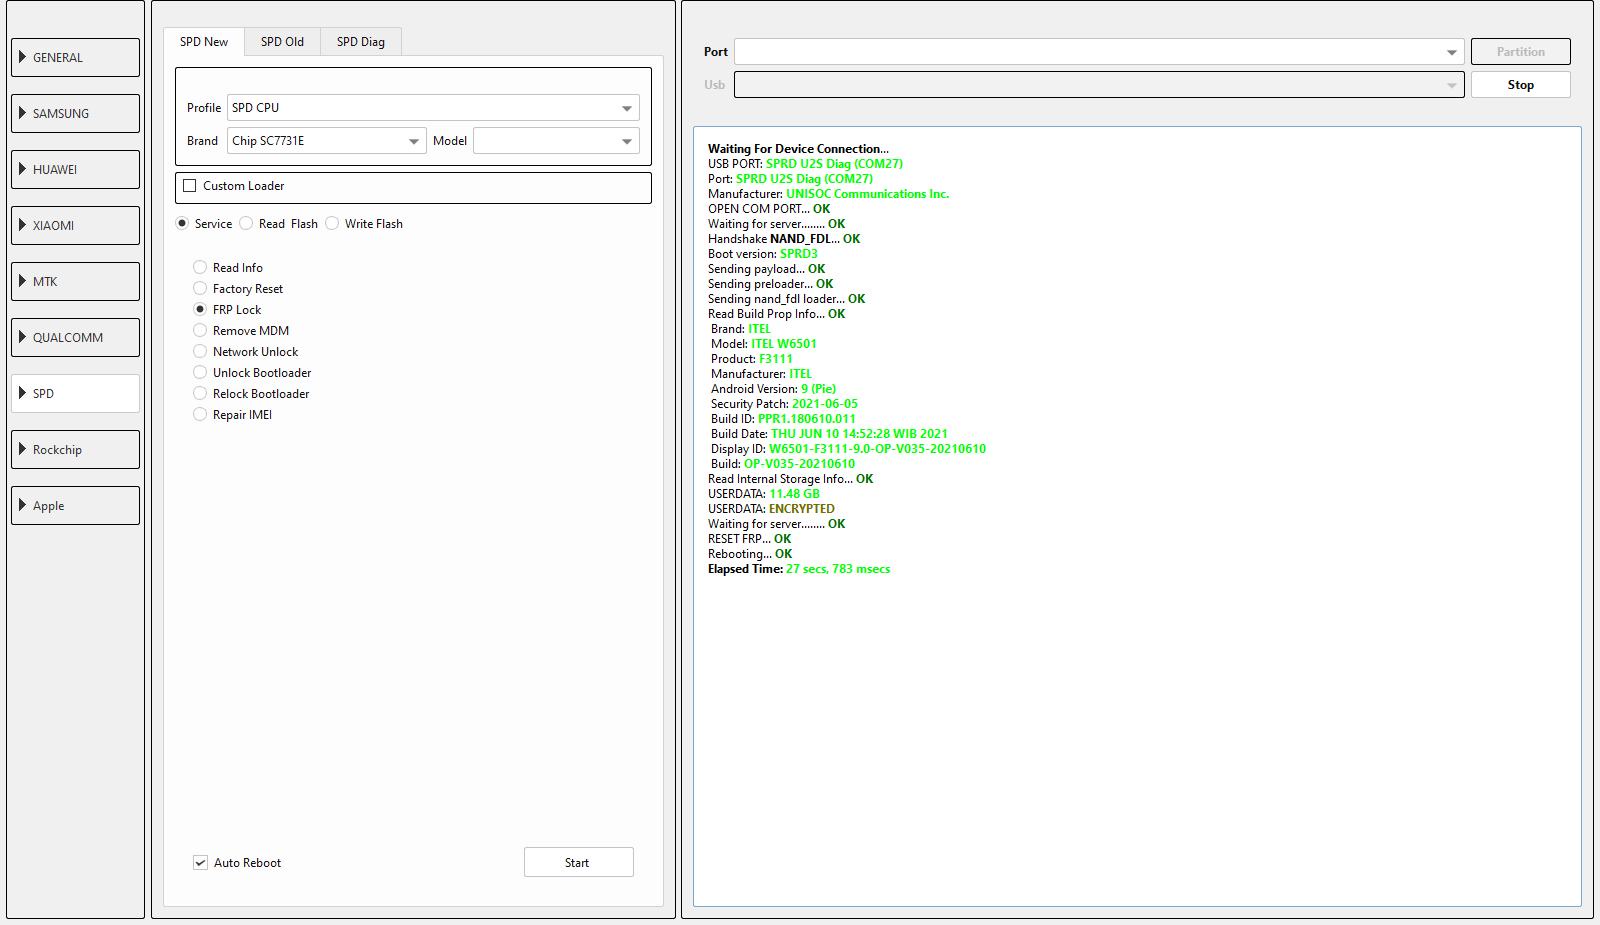Open the SAMSUNG section in sidebar
The width and height of the screenshot is (1600, 925).
click(x=75, y=113)
